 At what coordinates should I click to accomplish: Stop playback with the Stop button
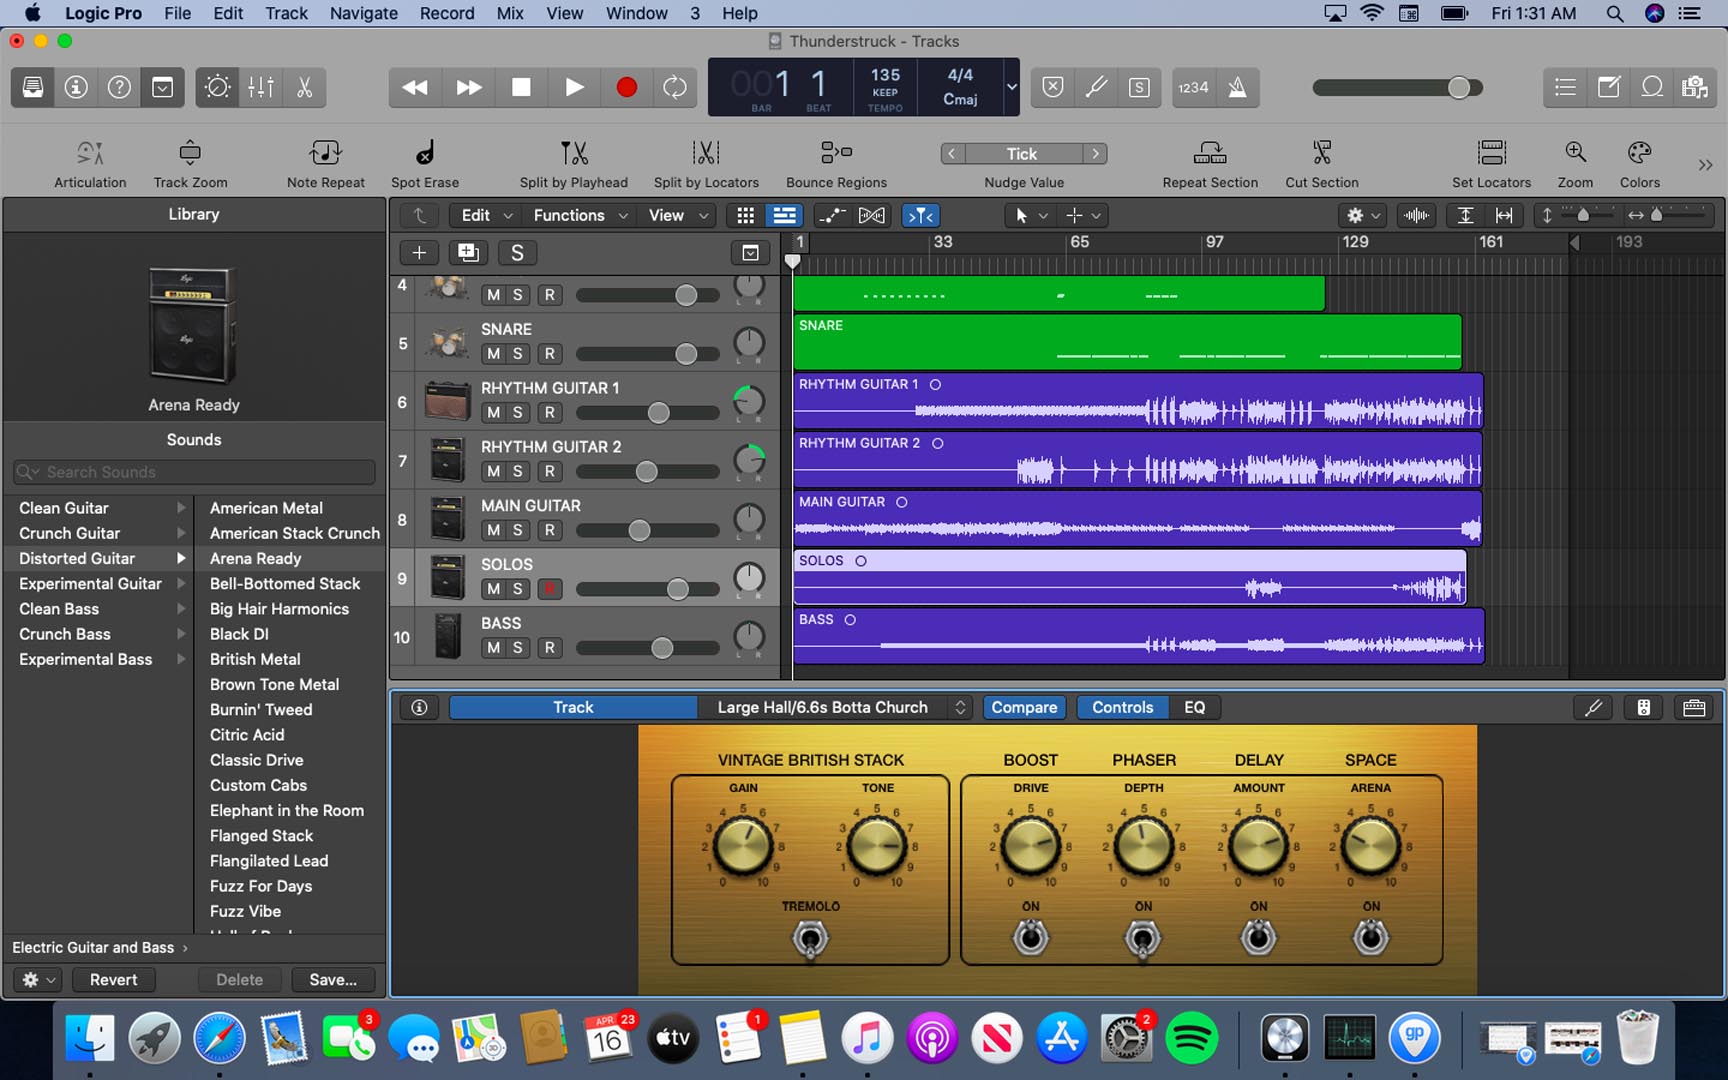click(521, 87)
